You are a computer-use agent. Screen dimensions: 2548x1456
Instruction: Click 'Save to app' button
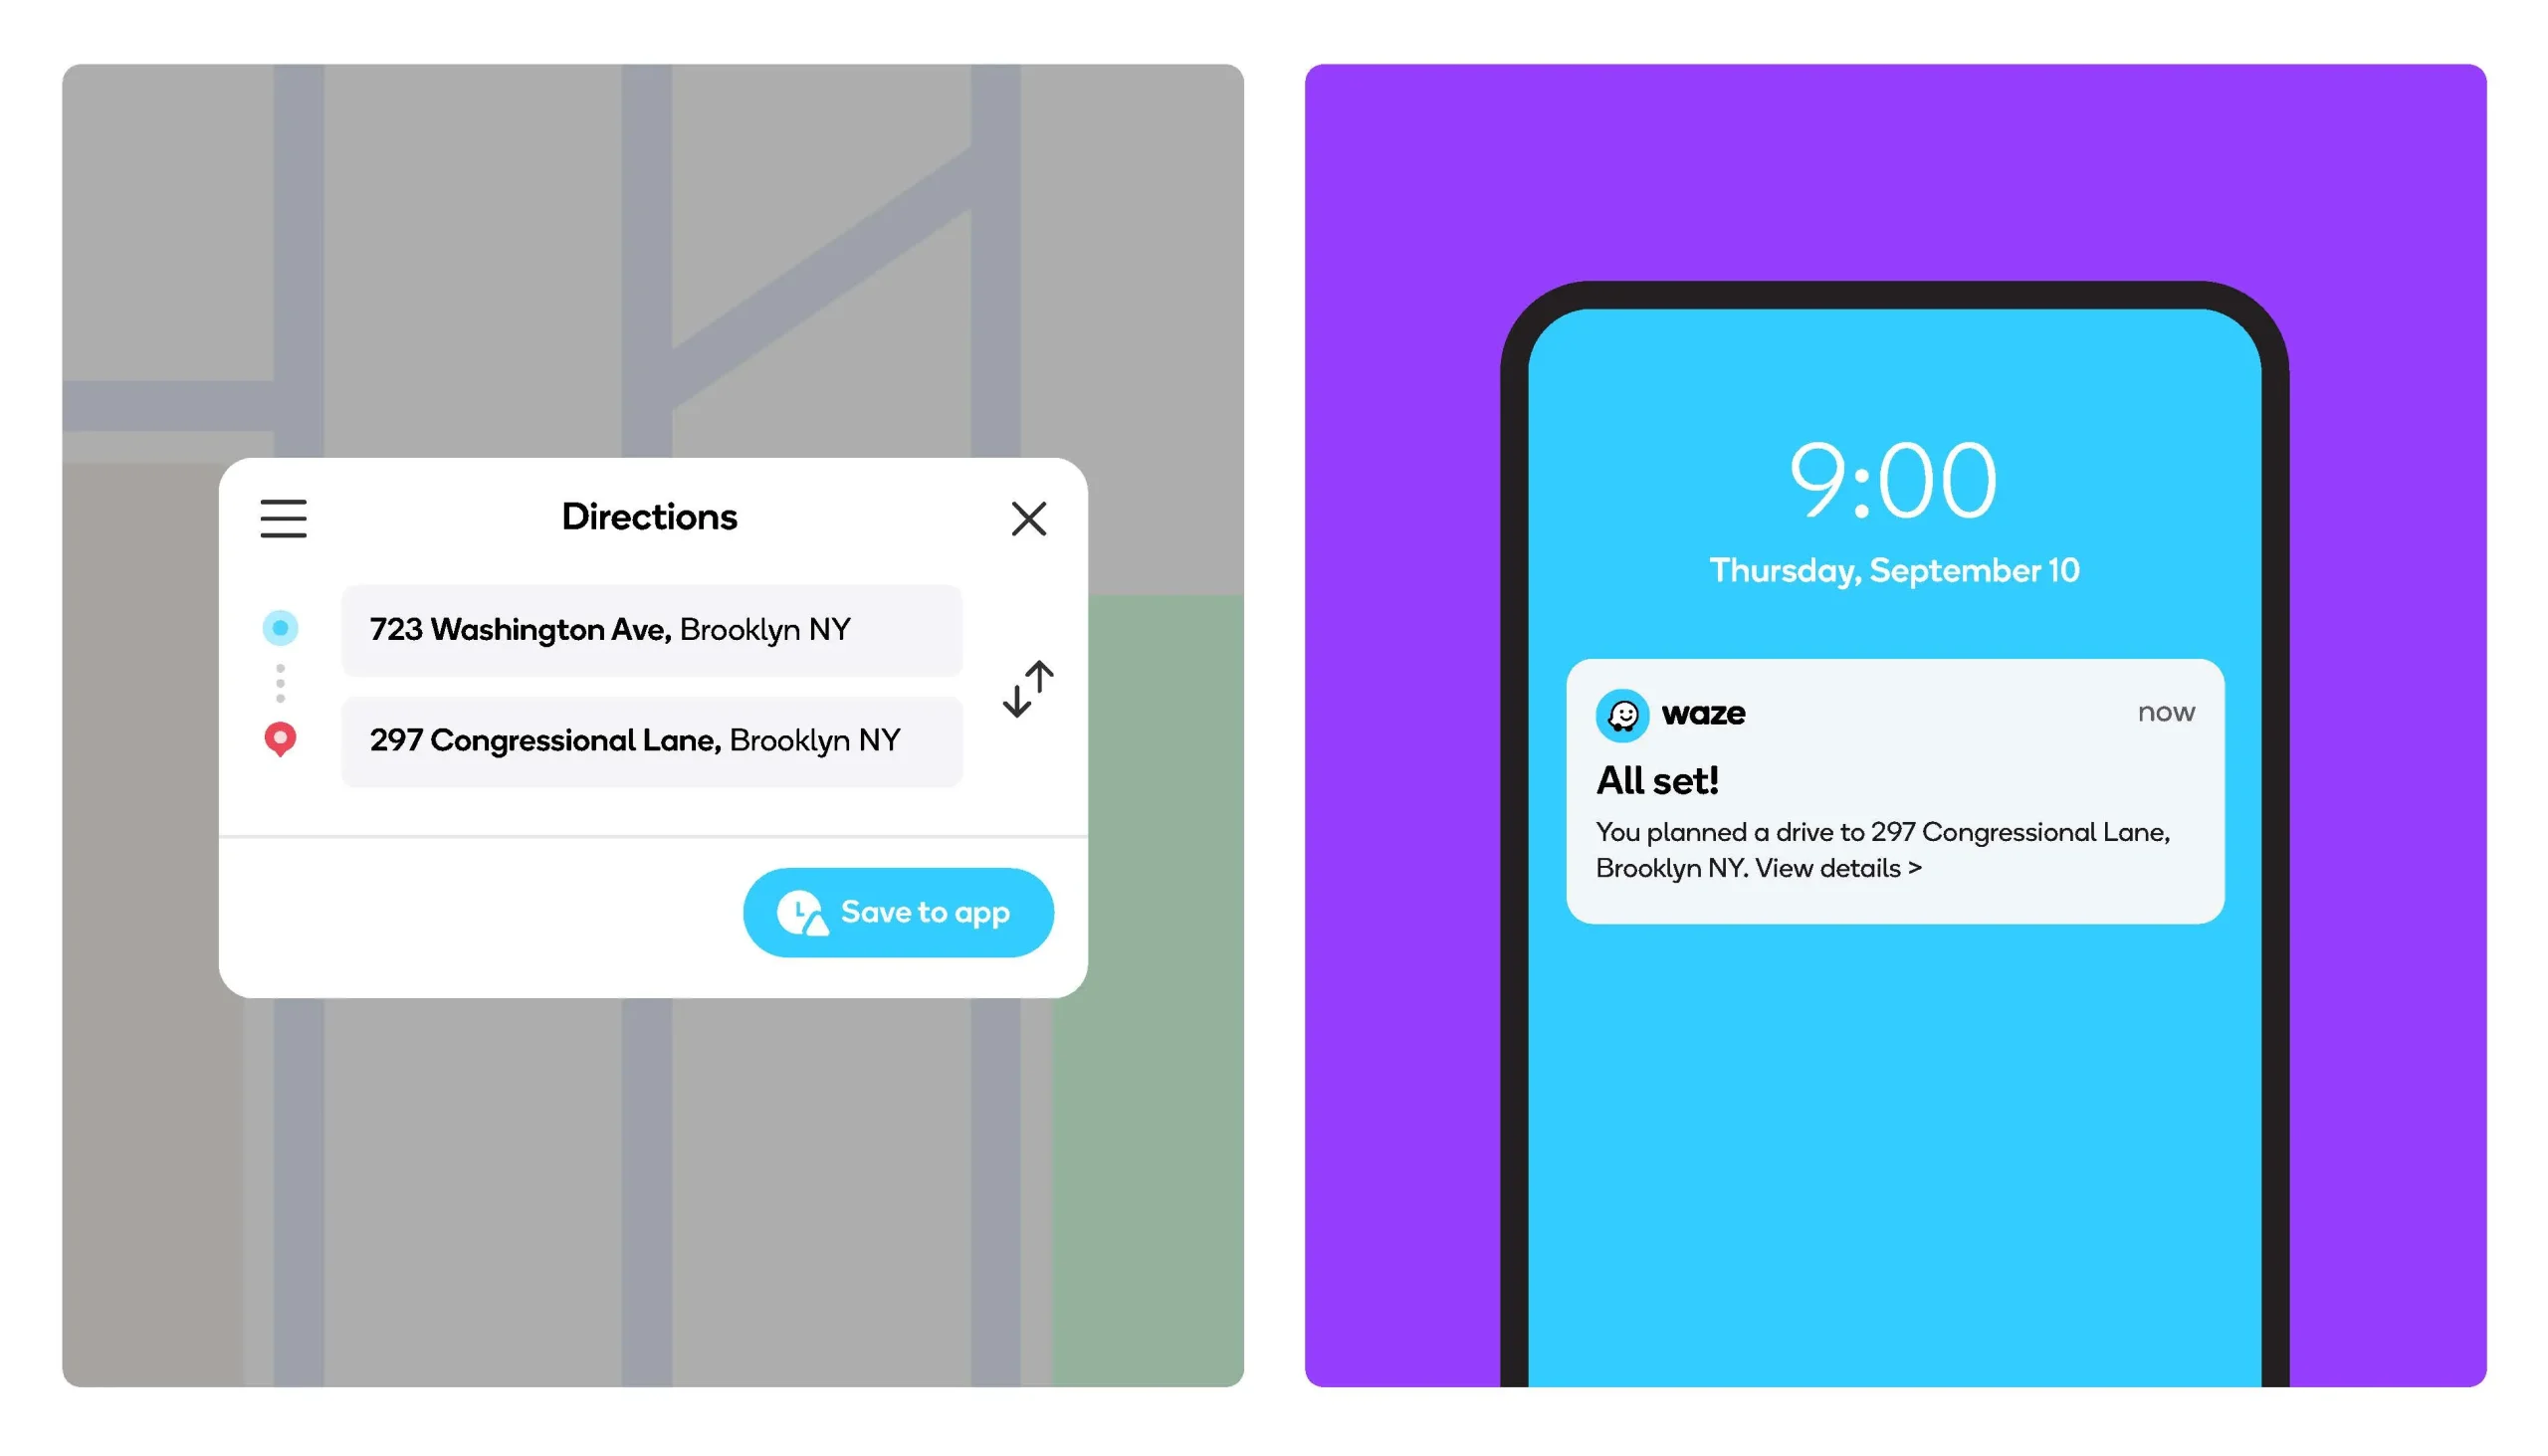coord(900,912)
